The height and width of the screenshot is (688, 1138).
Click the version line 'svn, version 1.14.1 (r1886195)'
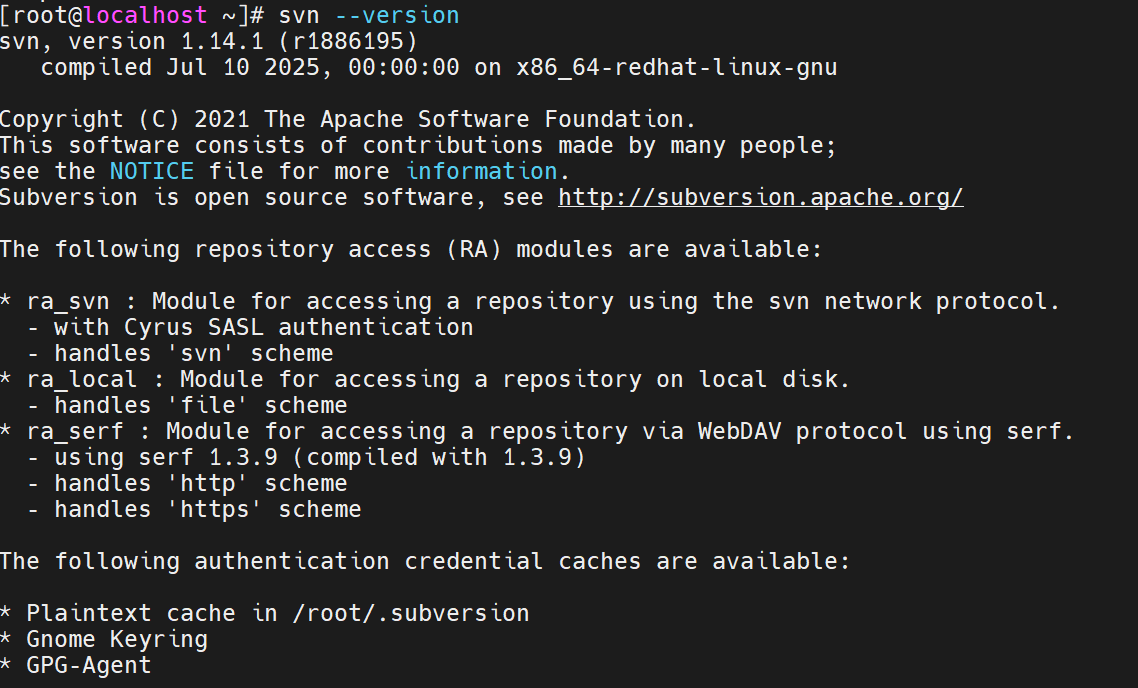(x=209, y=41)
